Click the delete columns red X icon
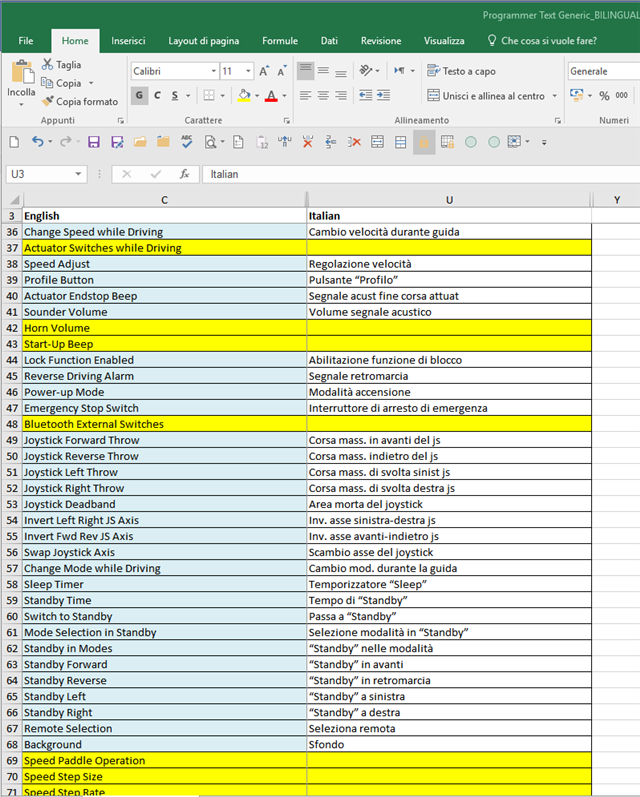This screenshot has width=640, height=797. point(308,142)
